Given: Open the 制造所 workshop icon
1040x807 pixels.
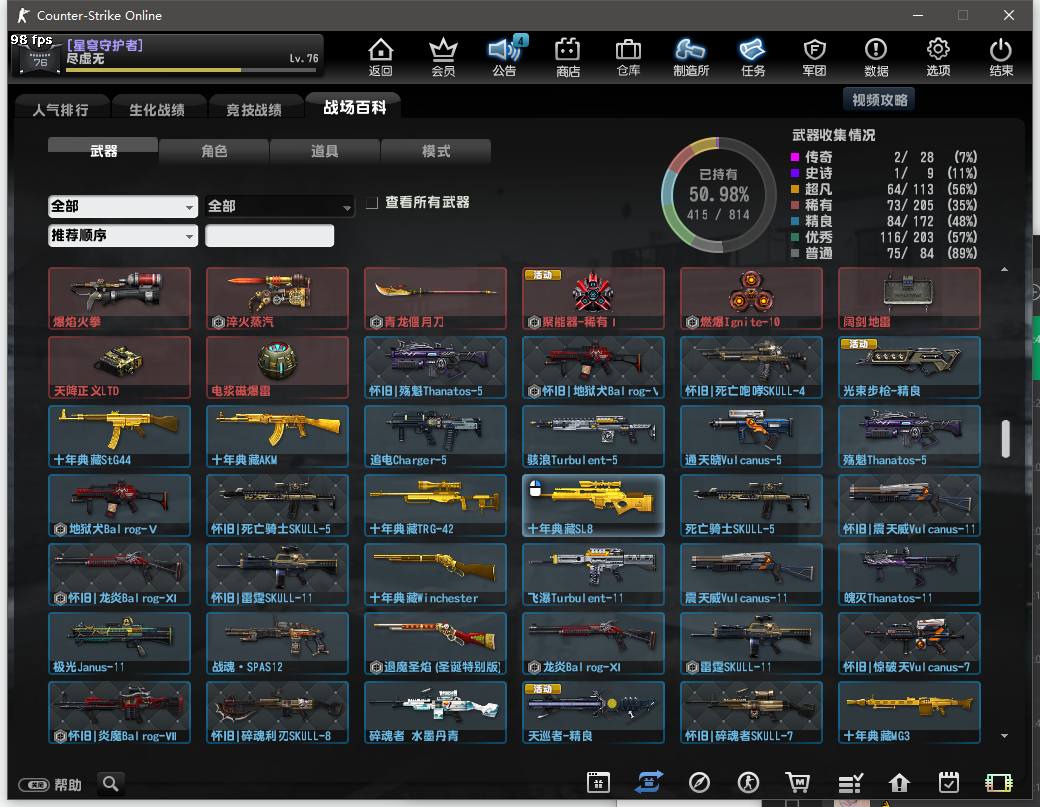Looking at the screenshot, I should point(691,56).
